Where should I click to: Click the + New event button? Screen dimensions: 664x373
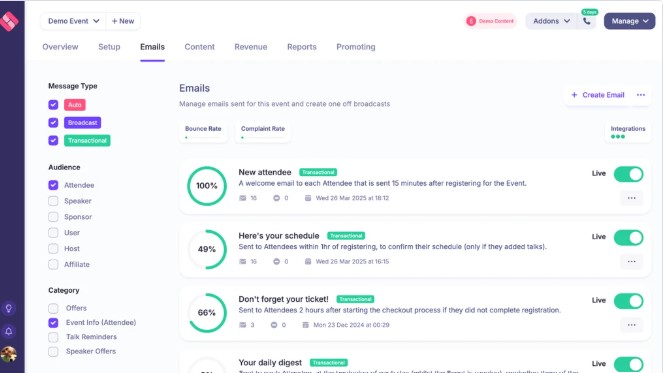click(x=123, y=21)
